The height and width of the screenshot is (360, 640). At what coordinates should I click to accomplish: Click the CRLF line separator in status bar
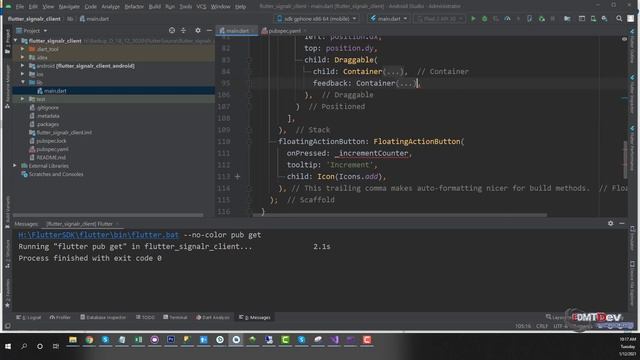point(542,326)
